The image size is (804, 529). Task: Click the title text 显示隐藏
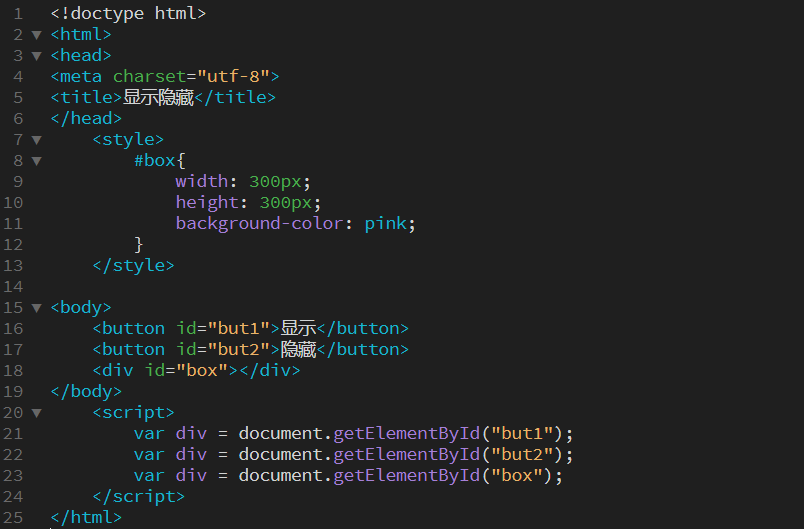158,97
